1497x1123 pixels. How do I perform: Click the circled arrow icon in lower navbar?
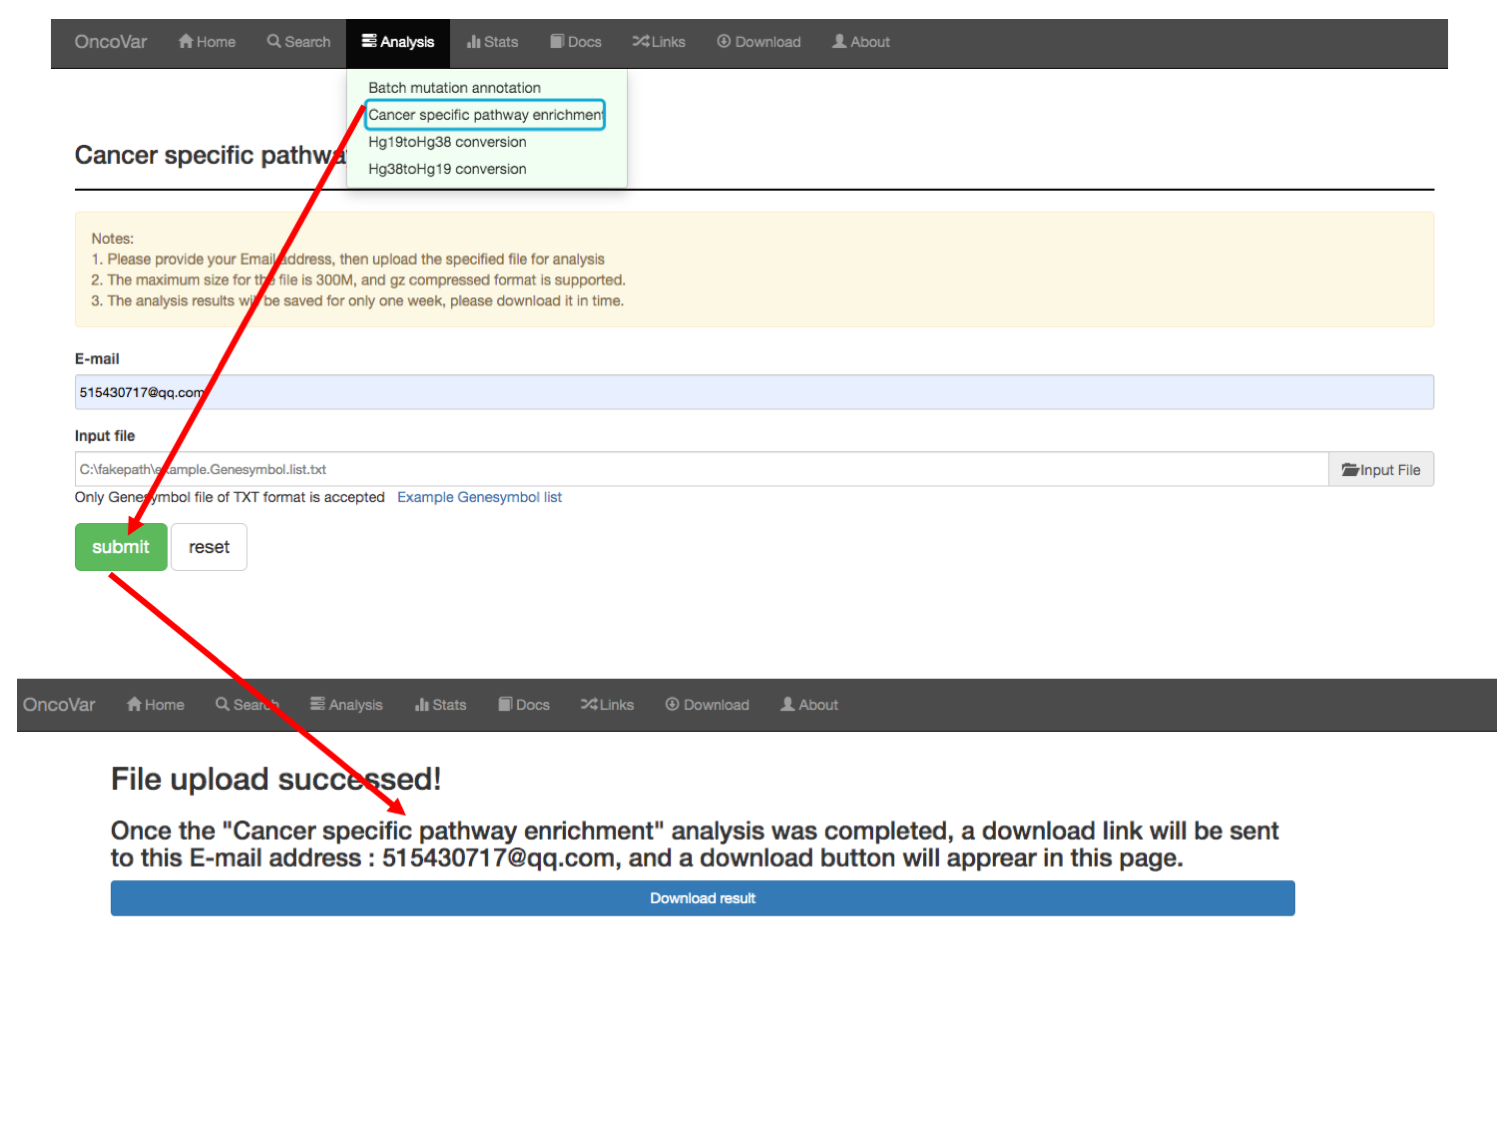[672, 704]
